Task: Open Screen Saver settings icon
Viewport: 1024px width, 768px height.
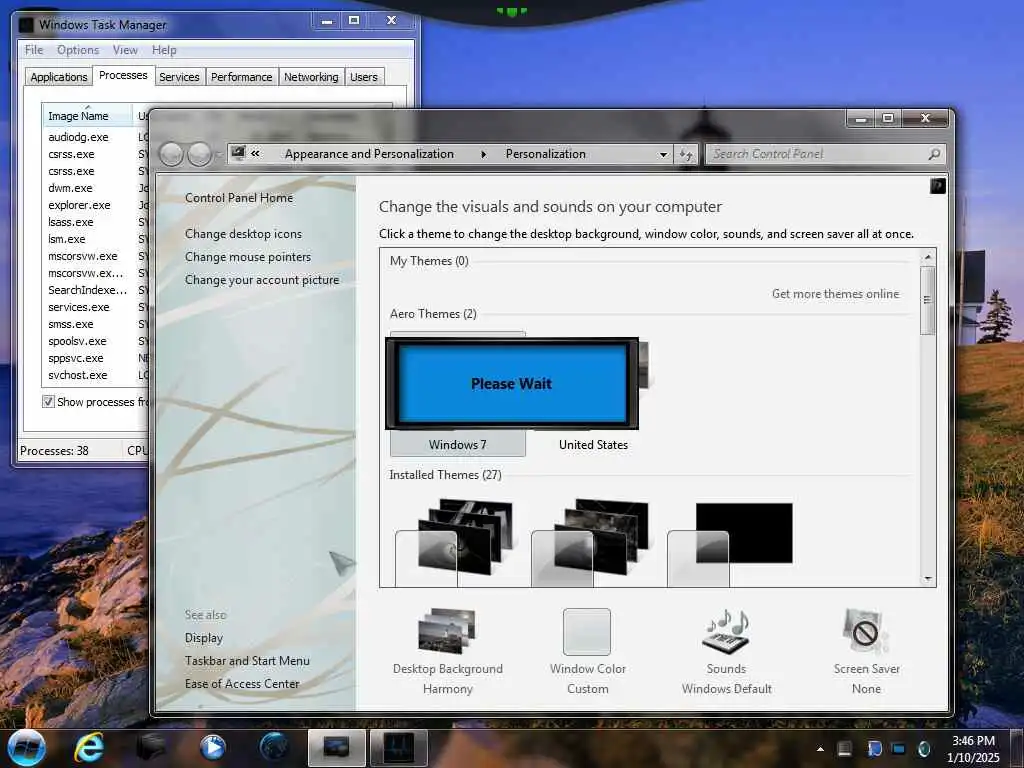Action: coord(865,631)
